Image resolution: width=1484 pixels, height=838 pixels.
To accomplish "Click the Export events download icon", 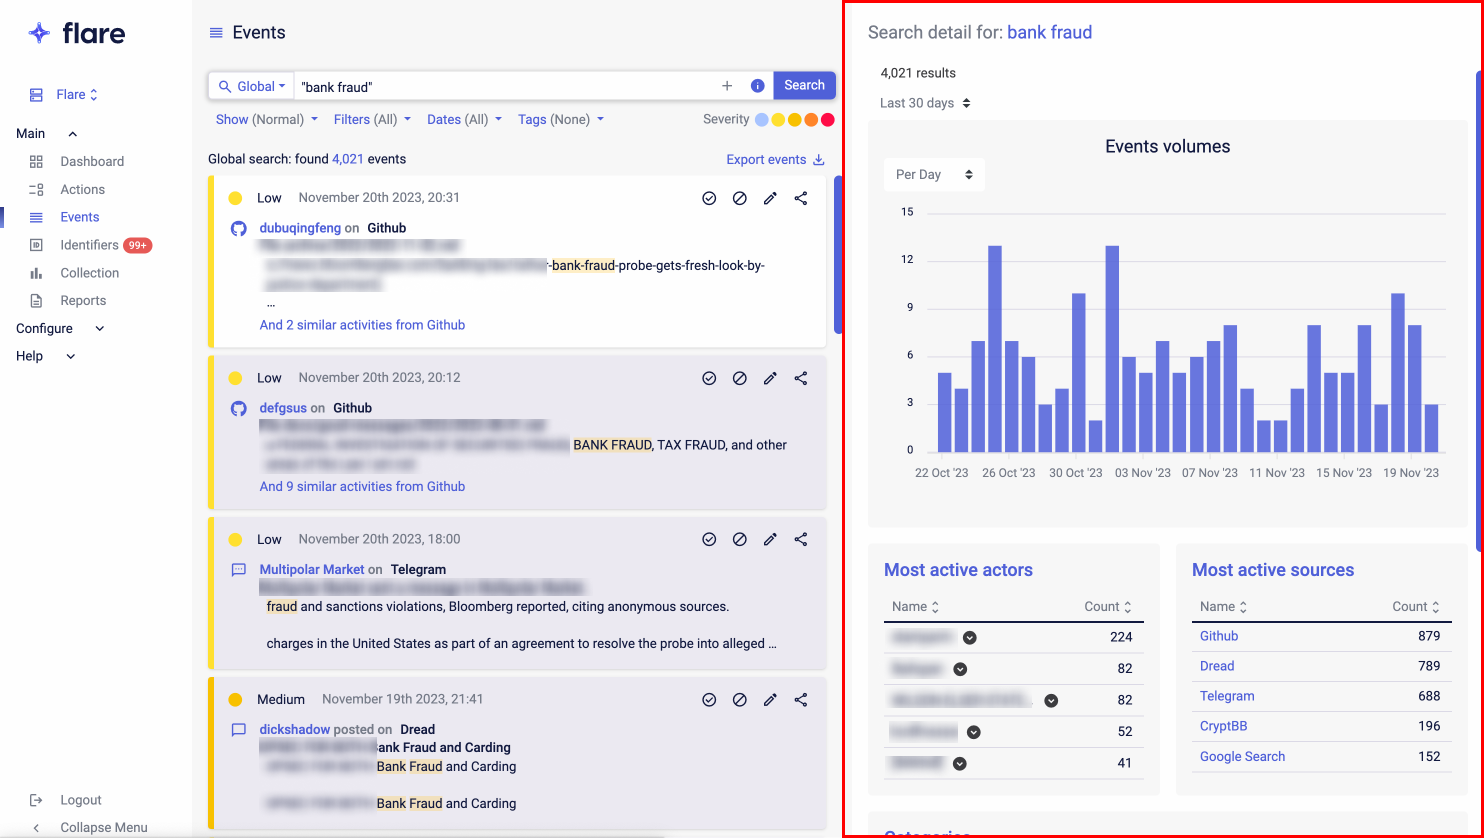I will point(819,160).
